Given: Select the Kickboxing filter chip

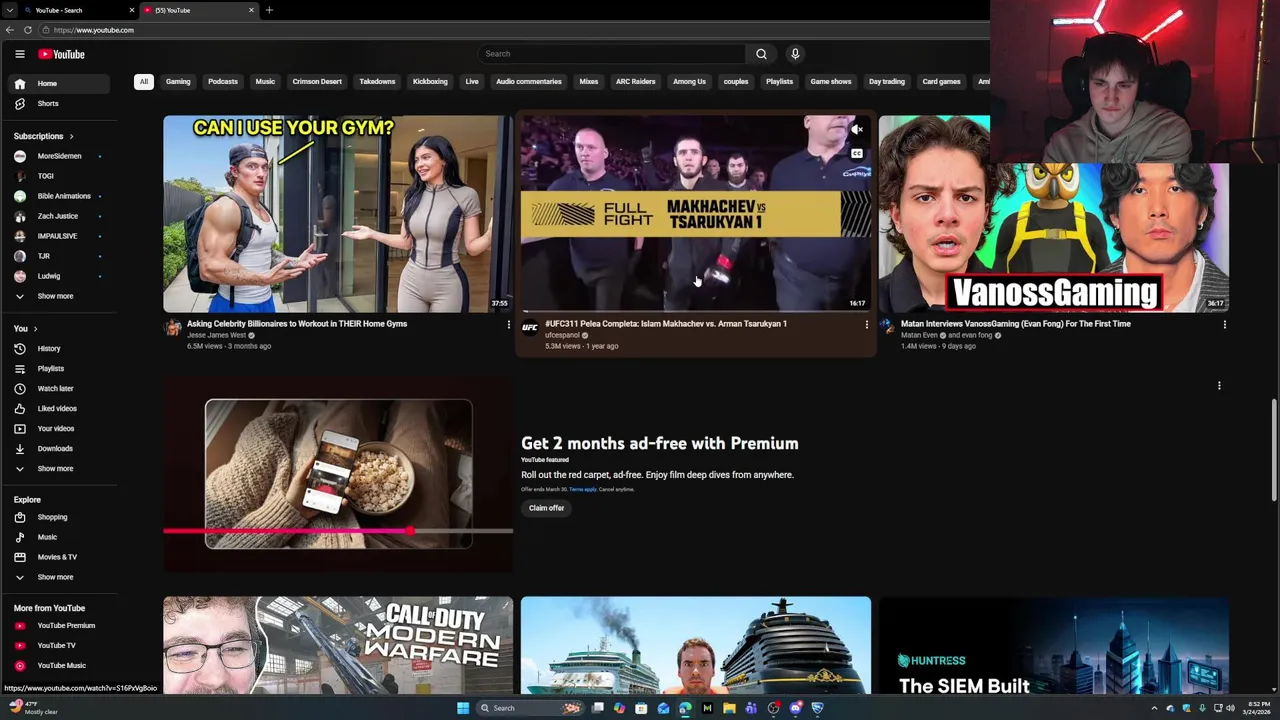Looking at the screenshot, I should pos(430,82).
